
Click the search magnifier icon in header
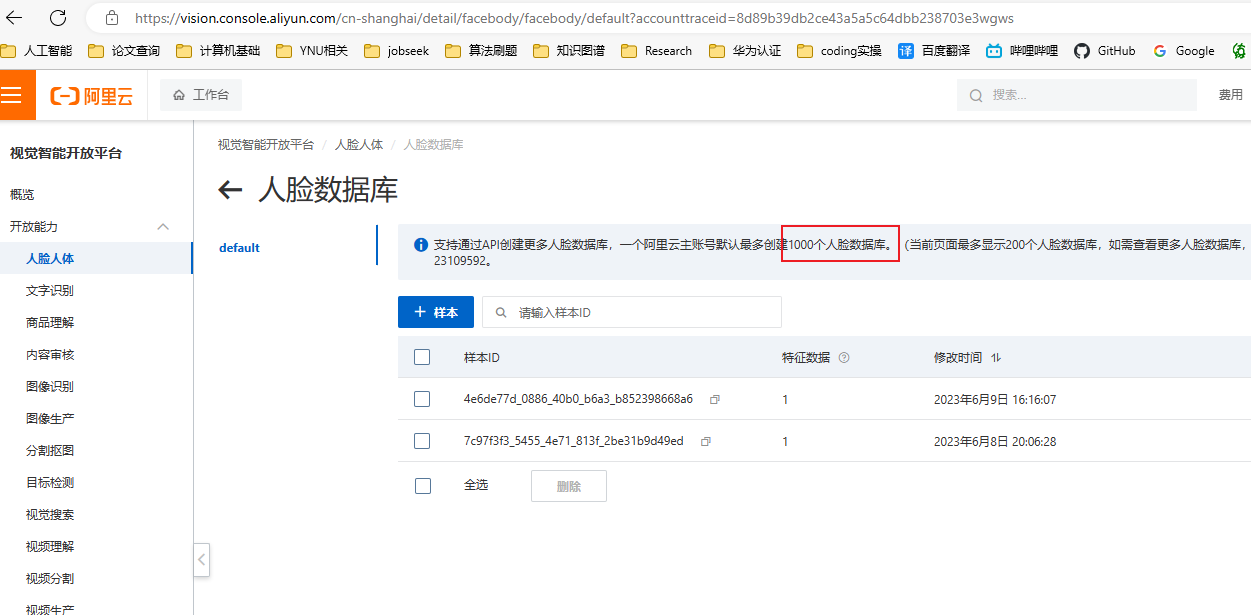(x=976, y=95)
